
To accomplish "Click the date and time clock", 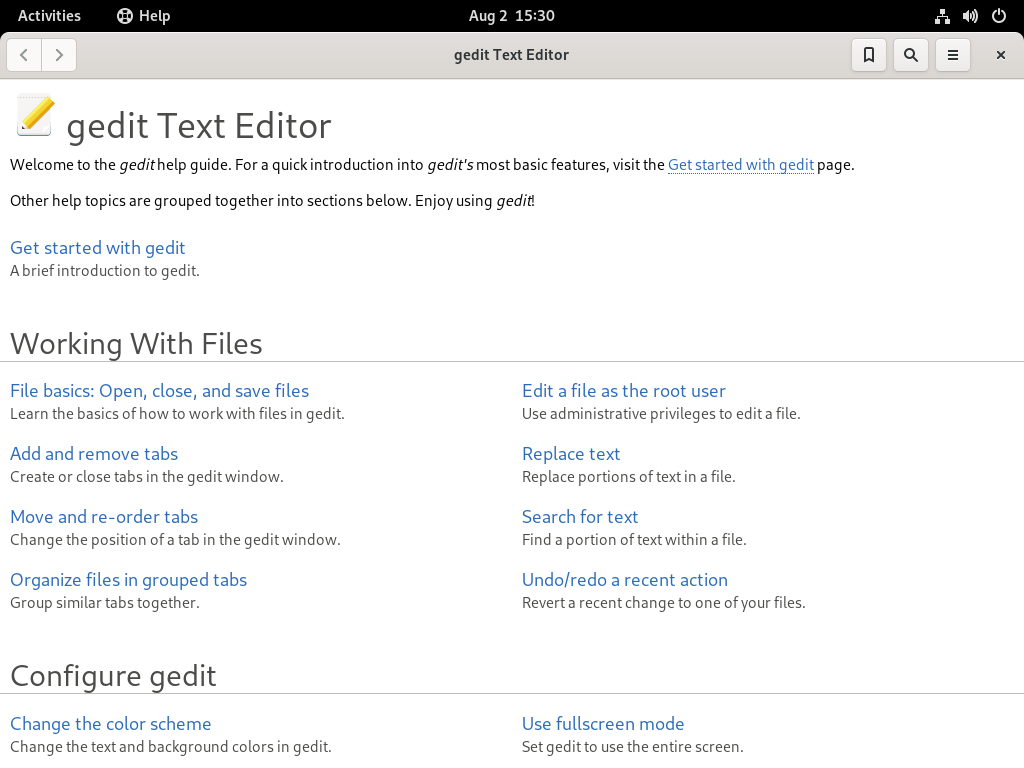I will [511, 16].
